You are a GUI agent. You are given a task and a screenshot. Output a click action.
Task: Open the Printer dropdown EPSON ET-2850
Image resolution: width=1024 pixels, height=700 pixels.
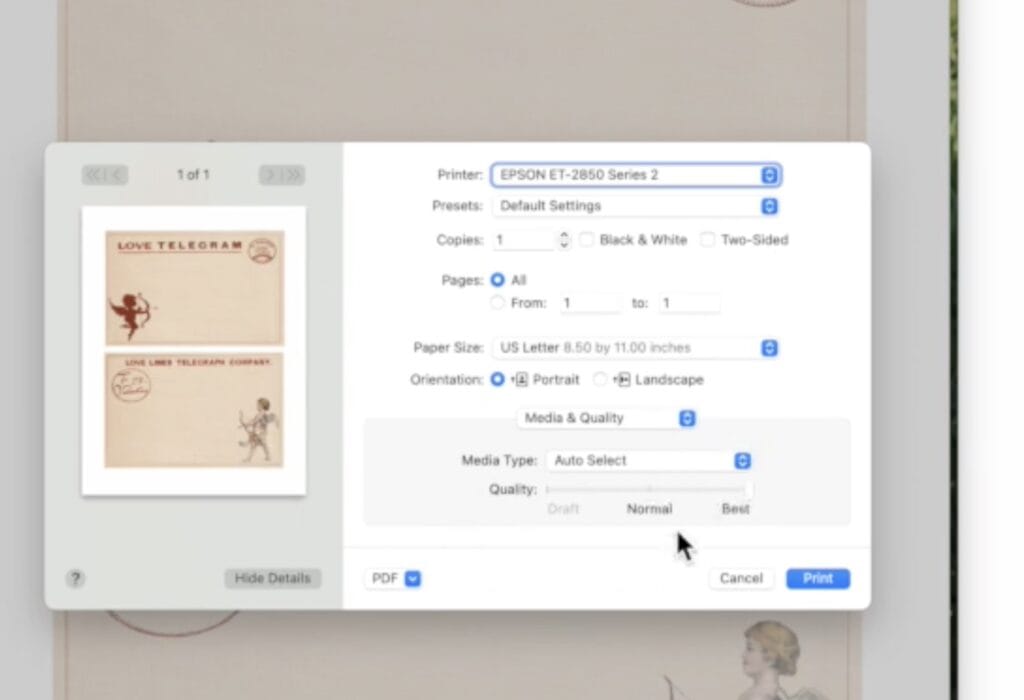coord(635,175)
